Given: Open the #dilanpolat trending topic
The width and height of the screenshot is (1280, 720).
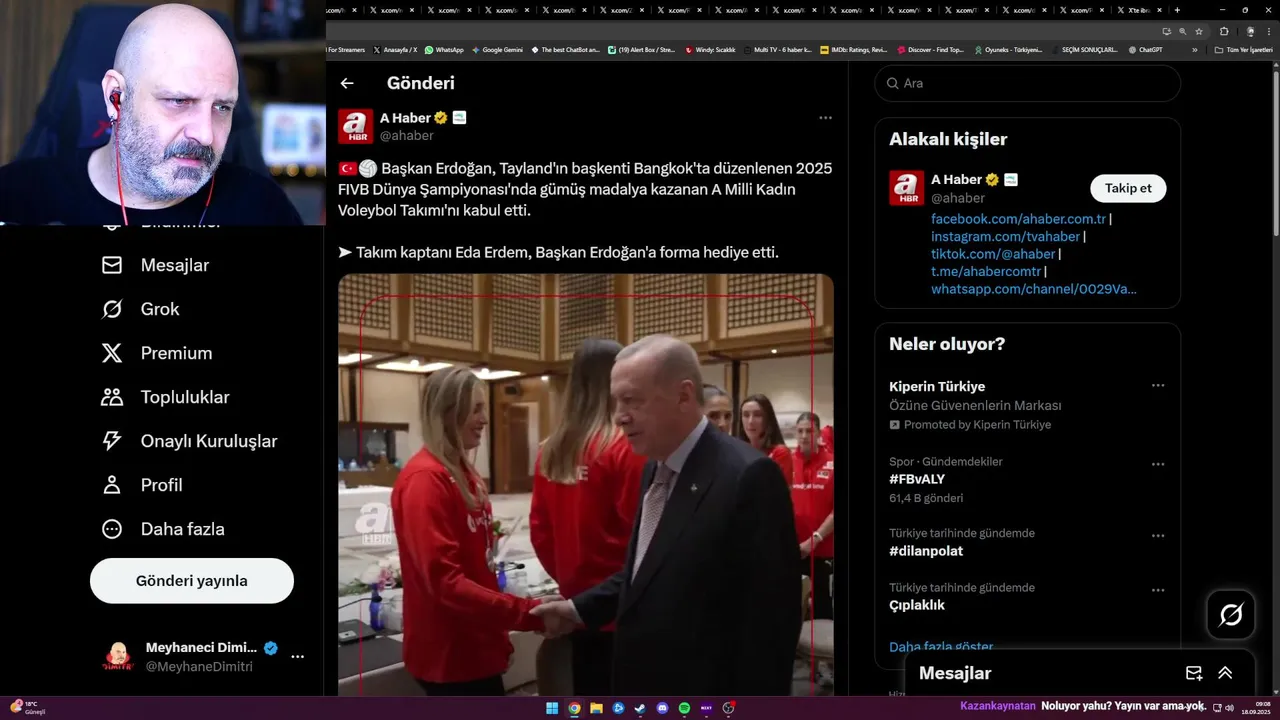Looking at the screenshot, I should coord(926,551).
